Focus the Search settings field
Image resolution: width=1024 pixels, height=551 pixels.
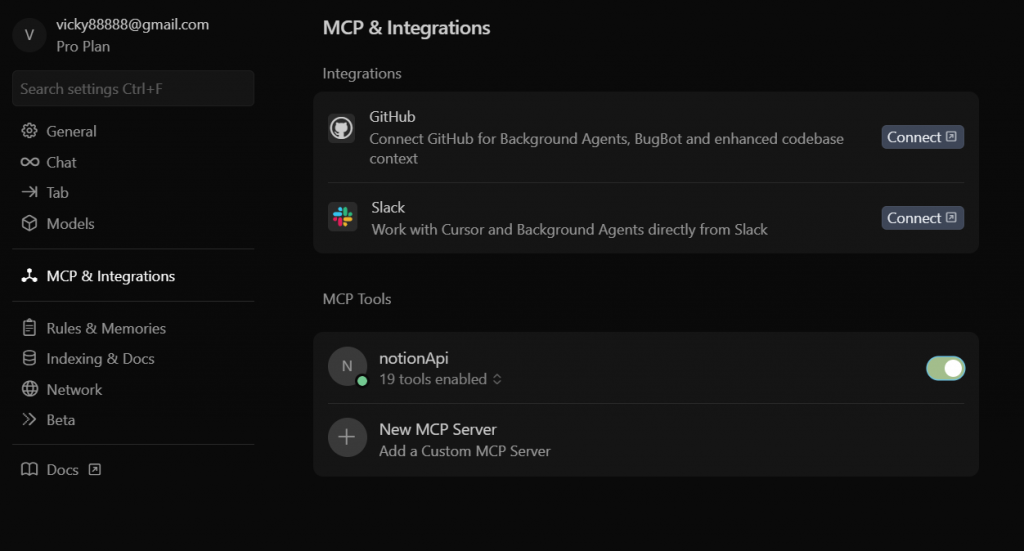(x=133, y=89)
